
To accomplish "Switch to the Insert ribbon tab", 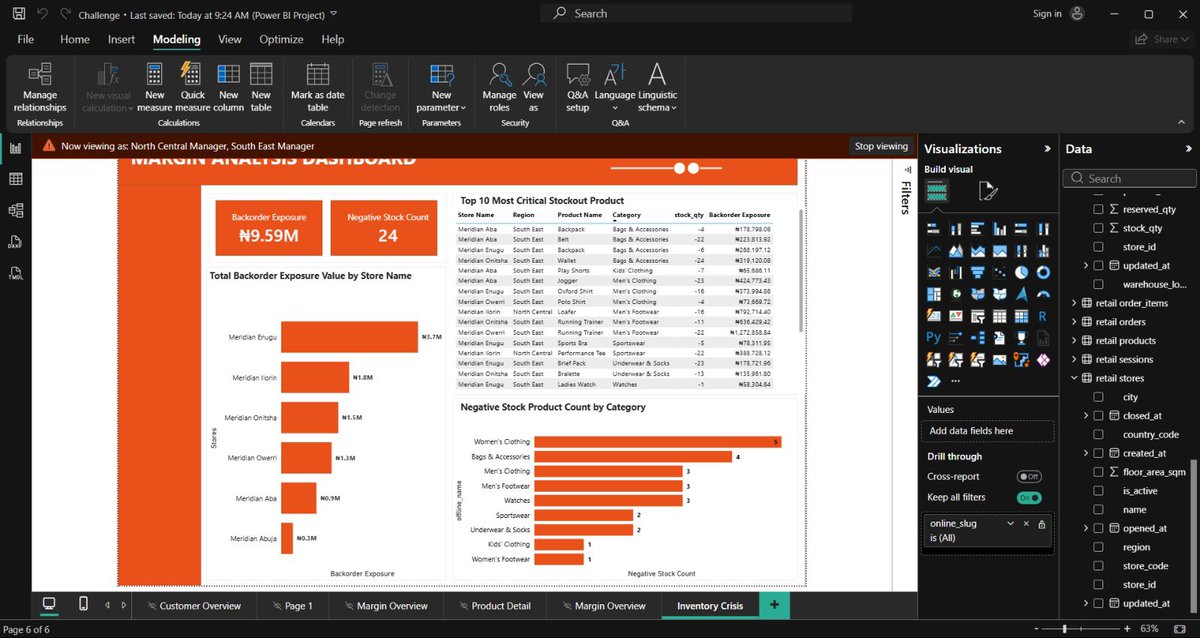I will [122, 40].
